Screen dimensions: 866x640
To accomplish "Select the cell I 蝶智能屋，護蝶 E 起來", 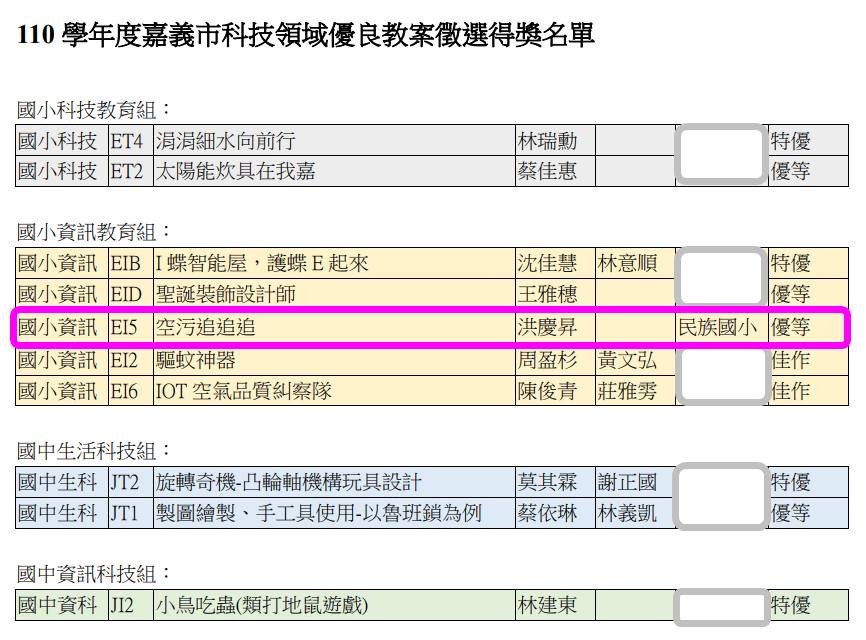I will pyautogui.click(x=262, y=264).
